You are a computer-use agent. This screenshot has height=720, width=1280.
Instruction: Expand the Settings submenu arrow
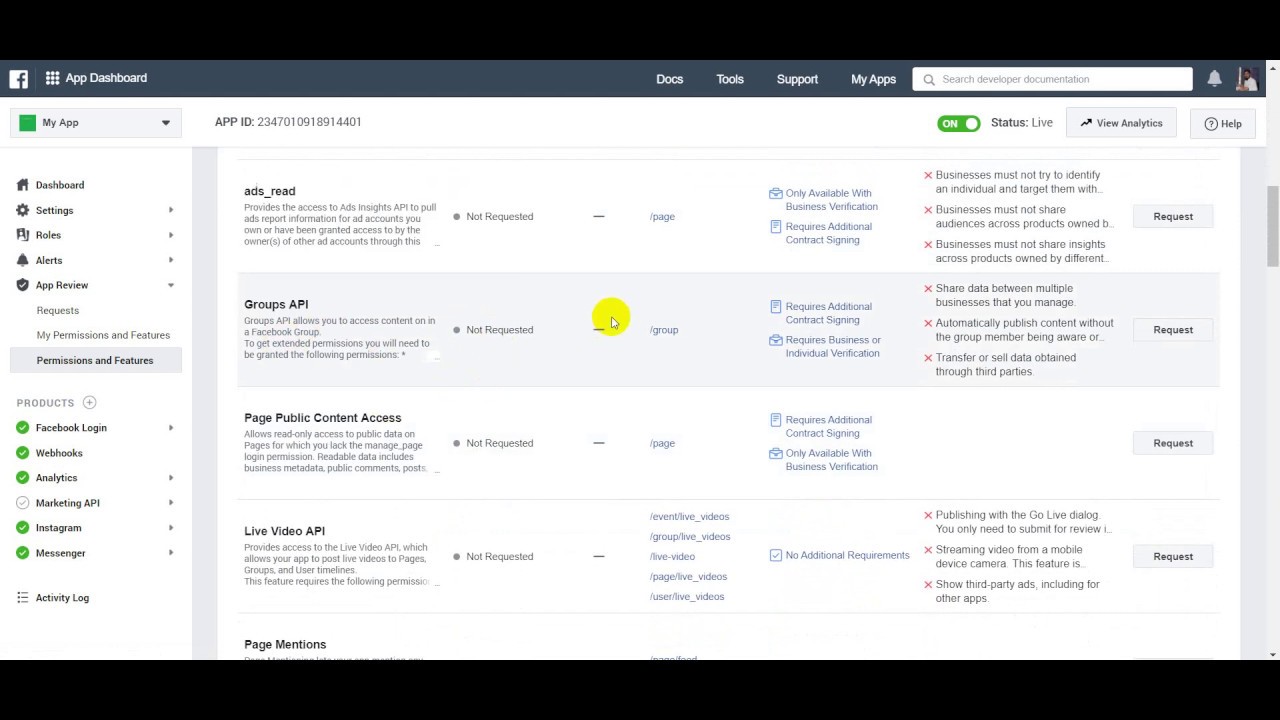pyautogui.click(x=171, y=210)
